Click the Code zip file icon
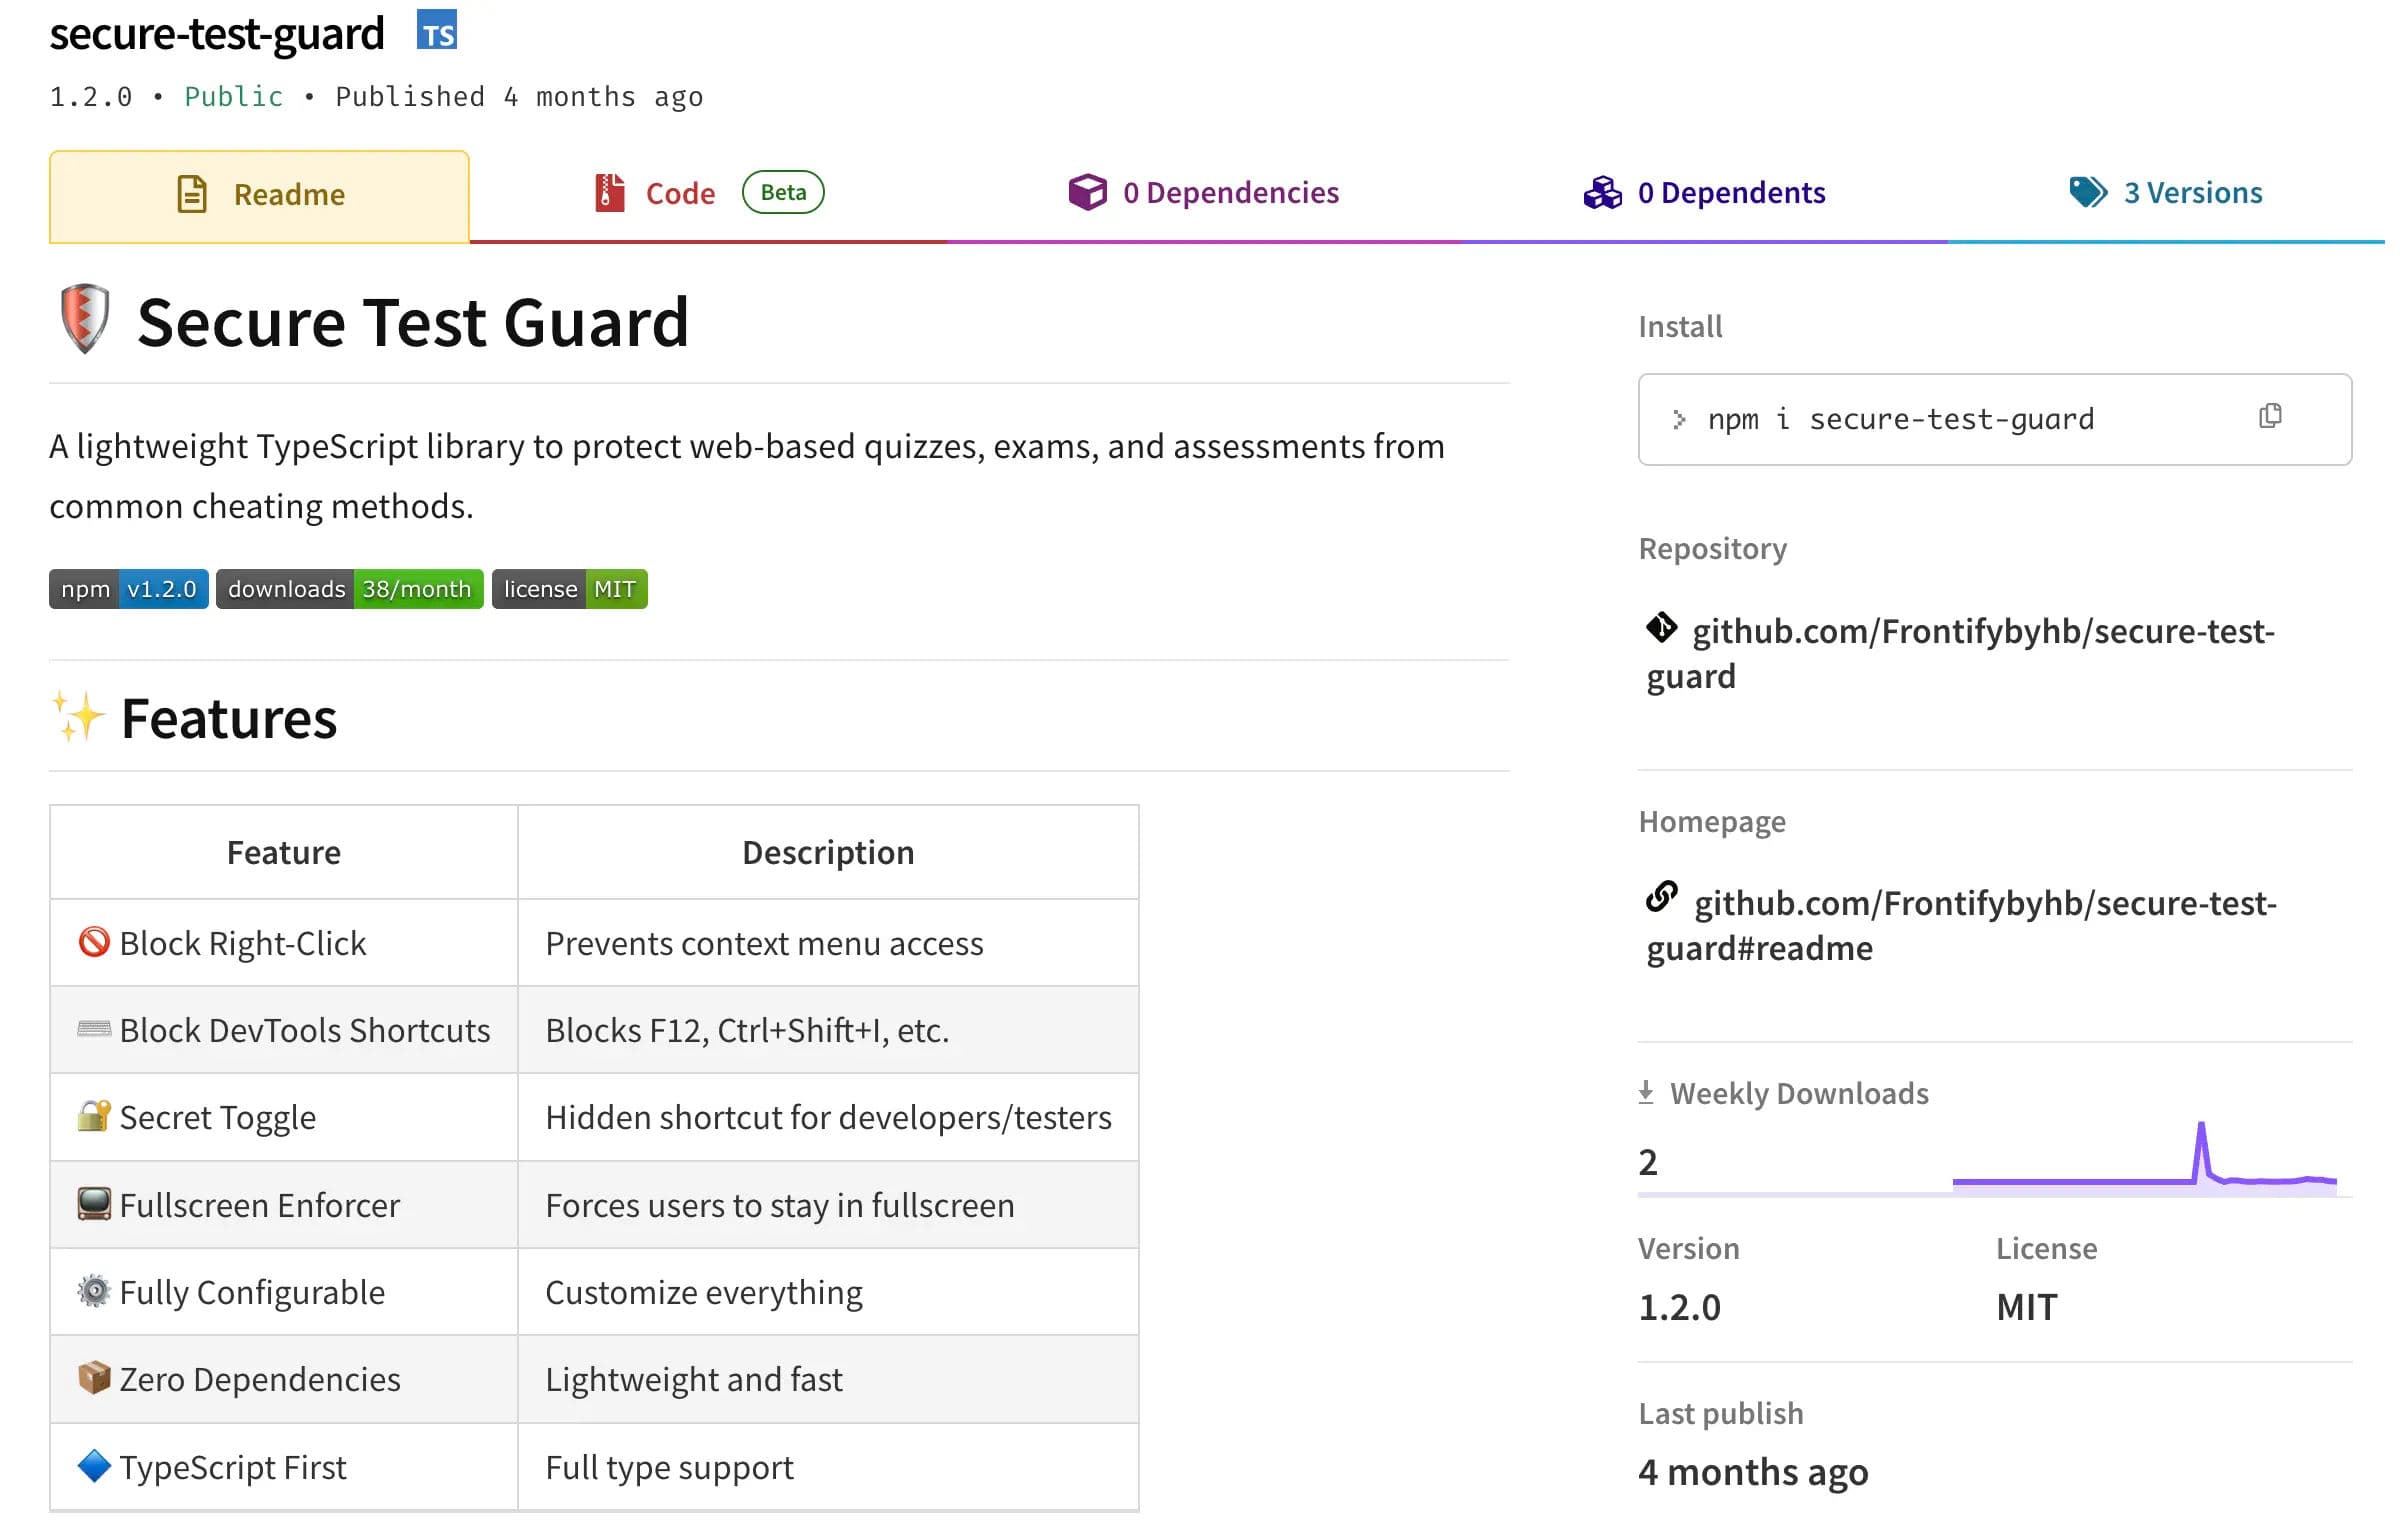The image size is (2404, 1526). tap(609, 193)
